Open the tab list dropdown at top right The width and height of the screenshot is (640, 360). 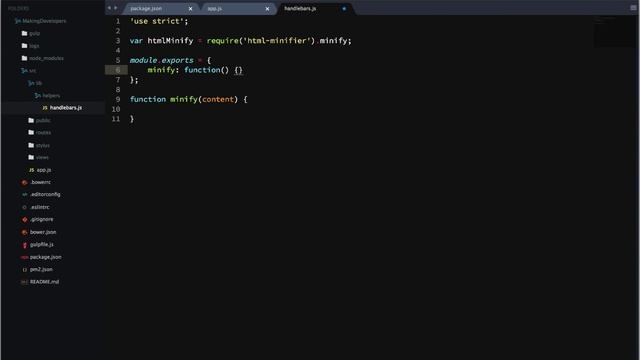(633, 7)
